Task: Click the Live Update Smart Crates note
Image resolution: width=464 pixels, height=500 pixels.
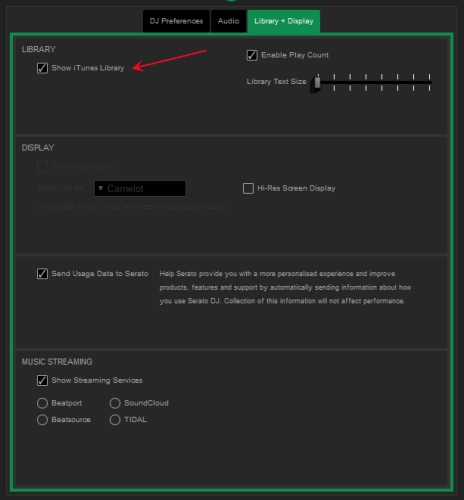Action: click(x=132, y=207)
